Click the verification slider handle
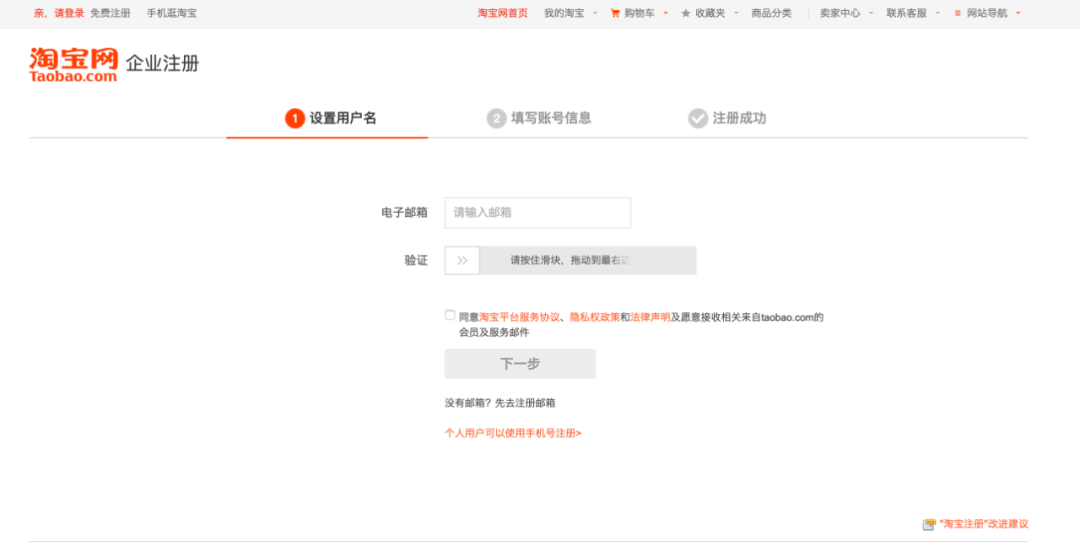The image size is (1080, 552). pos(462,260)
